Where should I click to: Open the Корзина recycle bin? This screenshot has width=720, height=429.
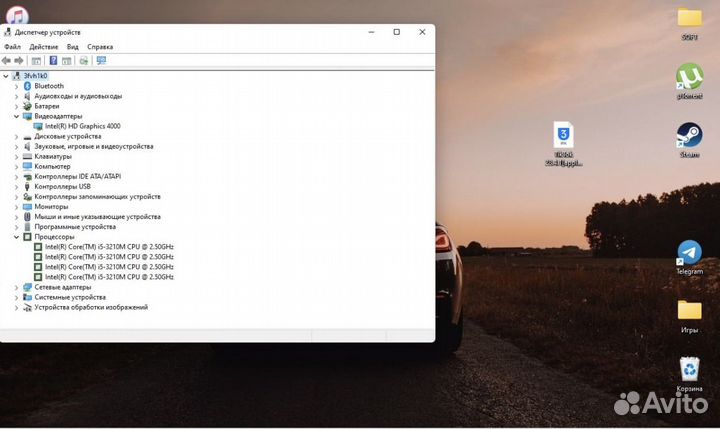(689, 374)
